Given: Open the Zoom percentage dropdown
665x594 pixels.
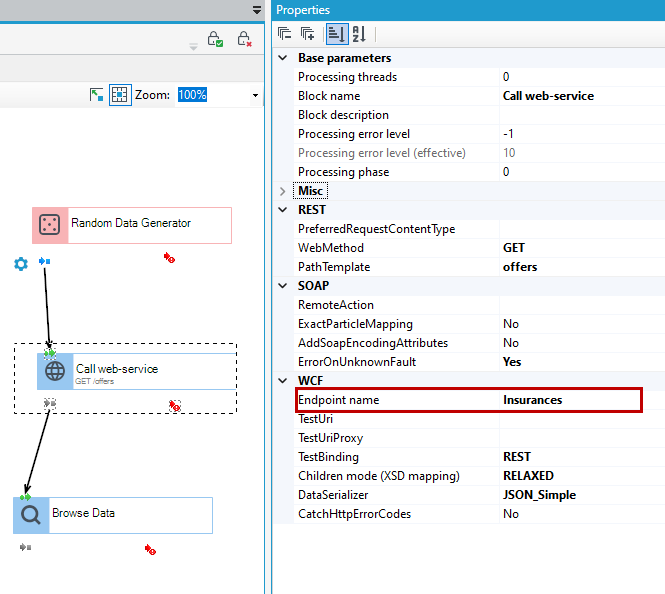Looking at the screenshot, I should (255, 95).
